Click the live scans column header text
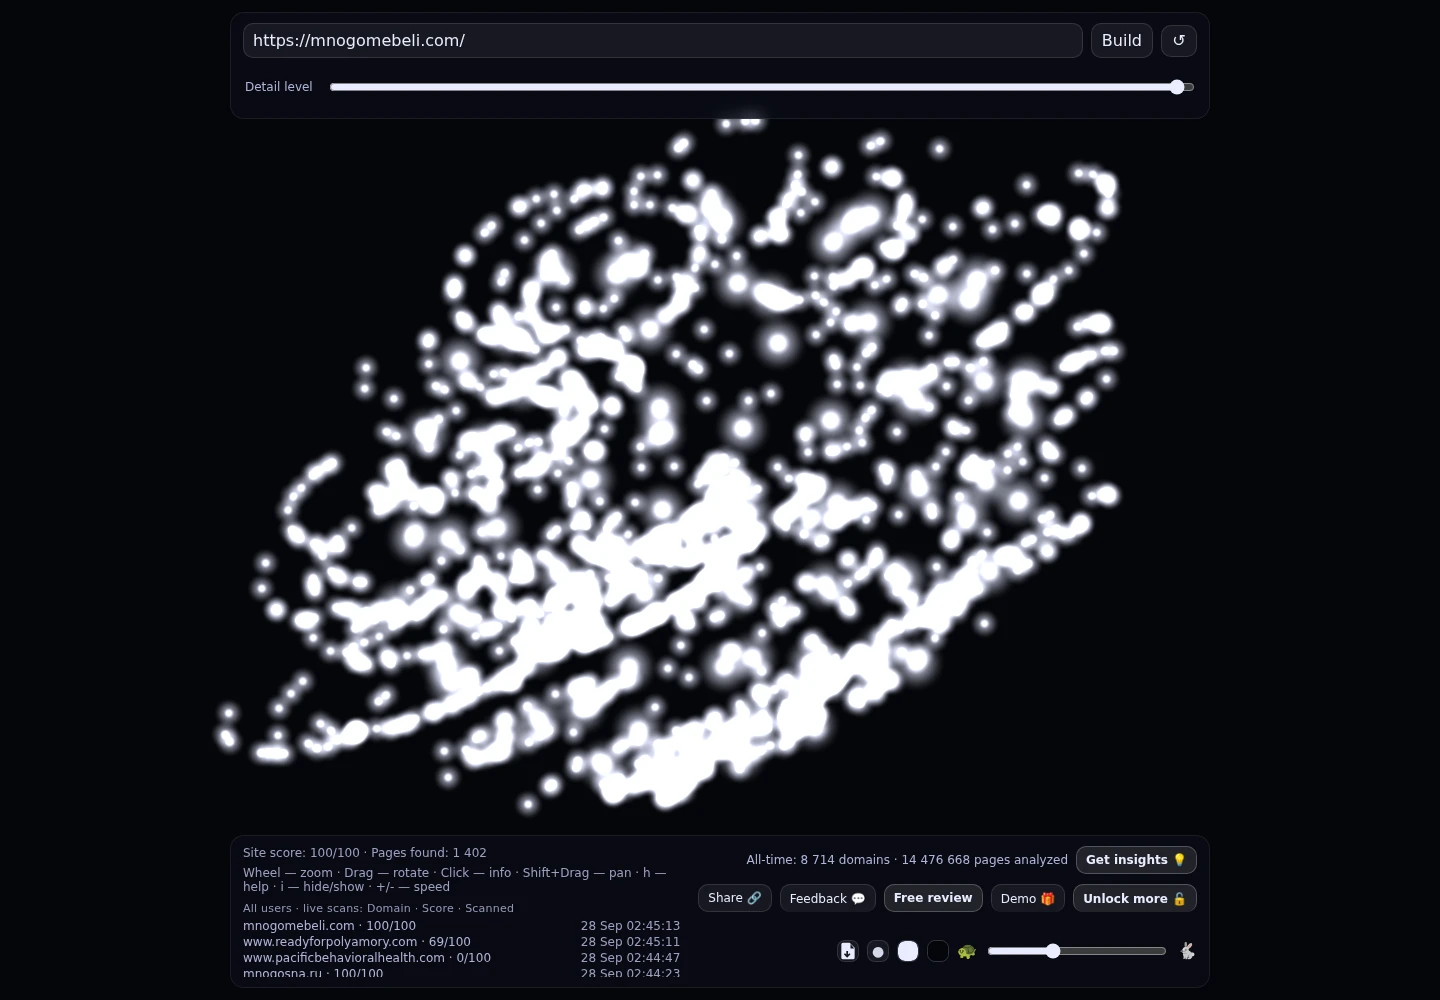Viewport: 1440px width, 1000px height. click(378, 908)
